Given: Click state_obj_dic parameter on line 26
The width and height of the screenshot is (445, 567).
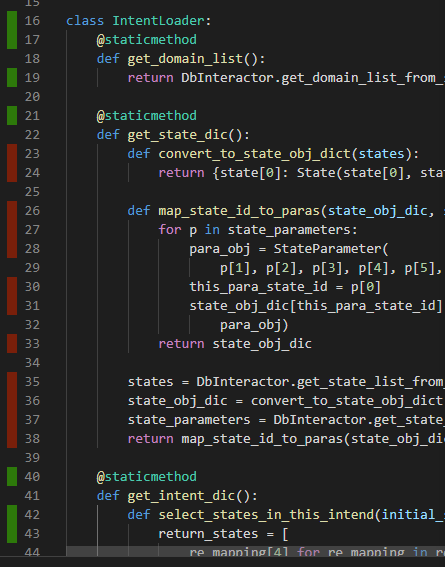Looking at the screenshot, I should tap(377, 210).
